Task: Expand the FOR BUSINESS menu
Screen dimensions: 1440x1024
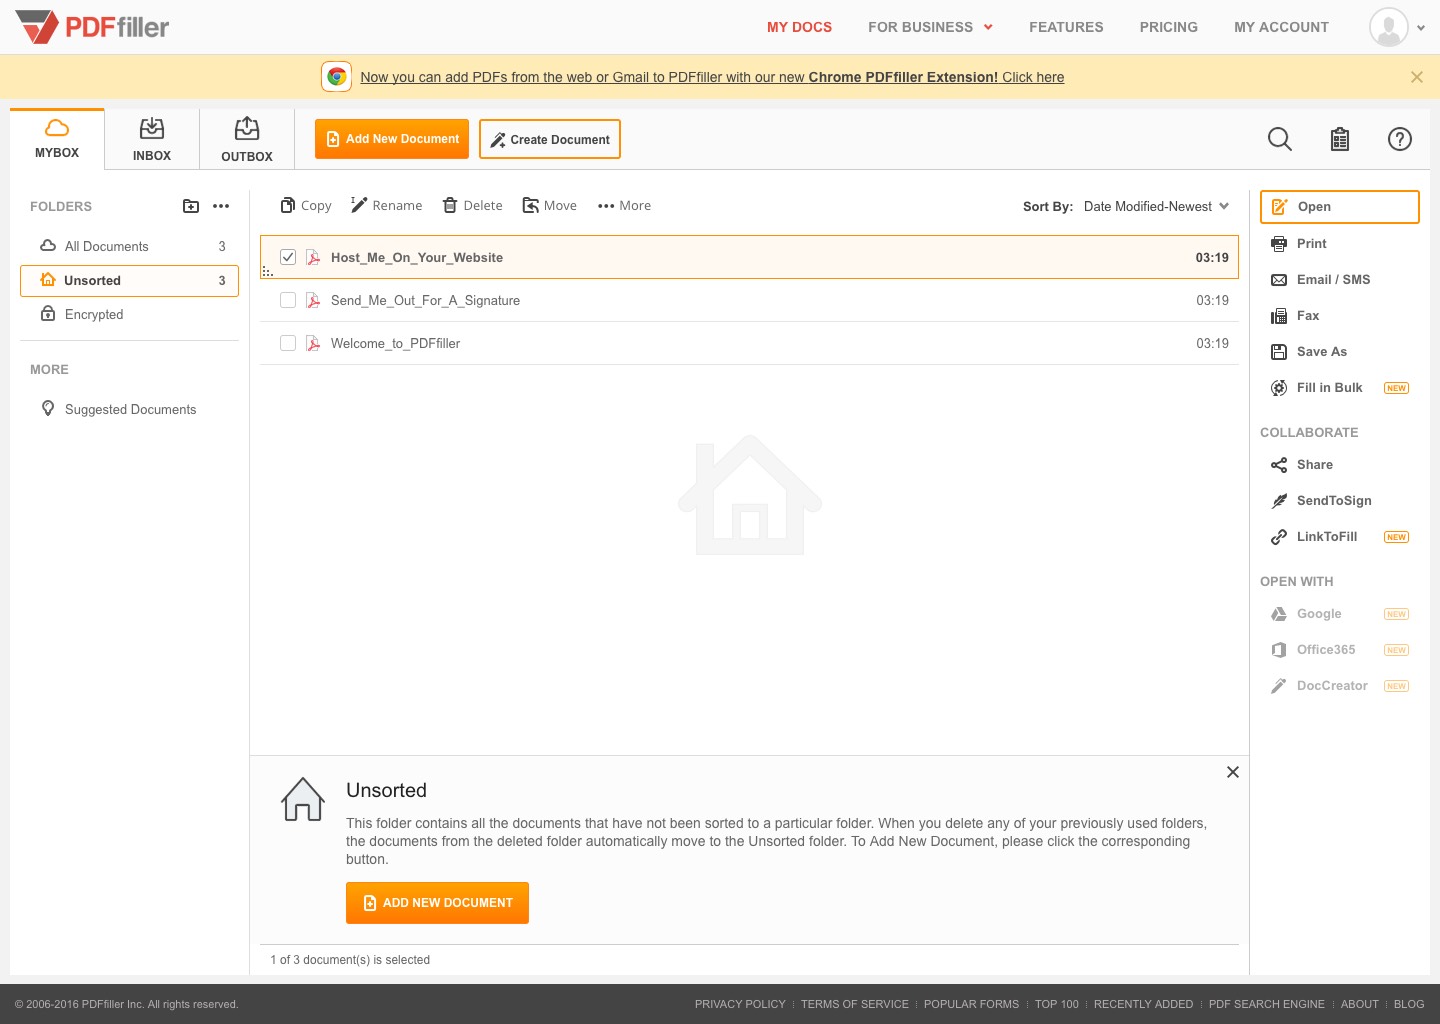Action: [930, 27]
